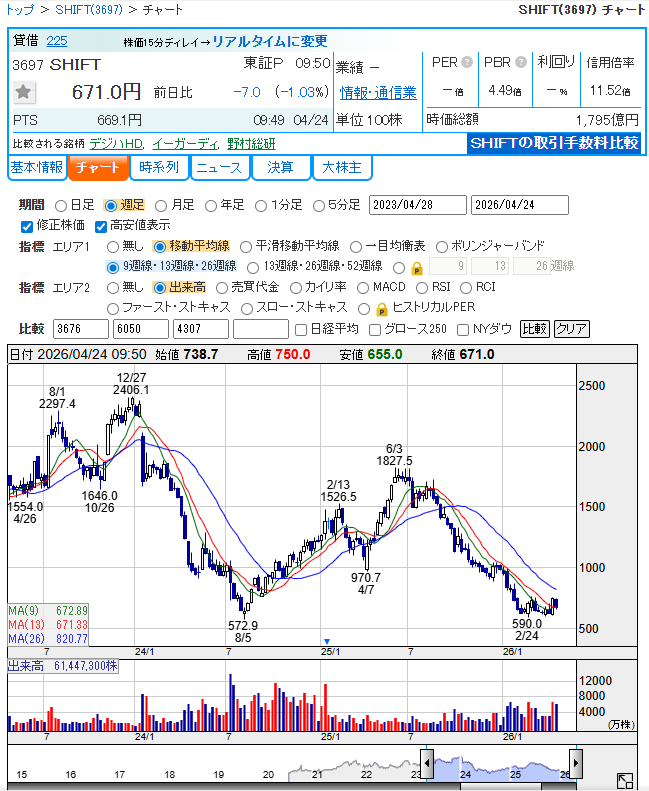Open the 大株主 tab
This screenshot has height=791, width=649.
(342, 167)
